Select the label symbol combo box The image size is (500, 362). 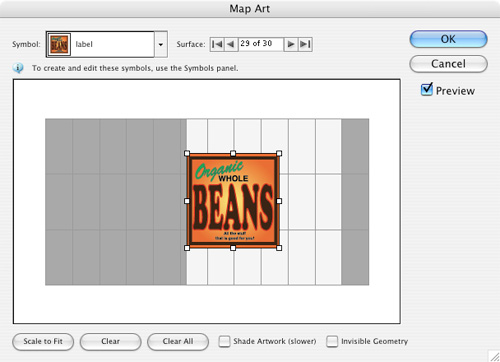click(107, 44)
